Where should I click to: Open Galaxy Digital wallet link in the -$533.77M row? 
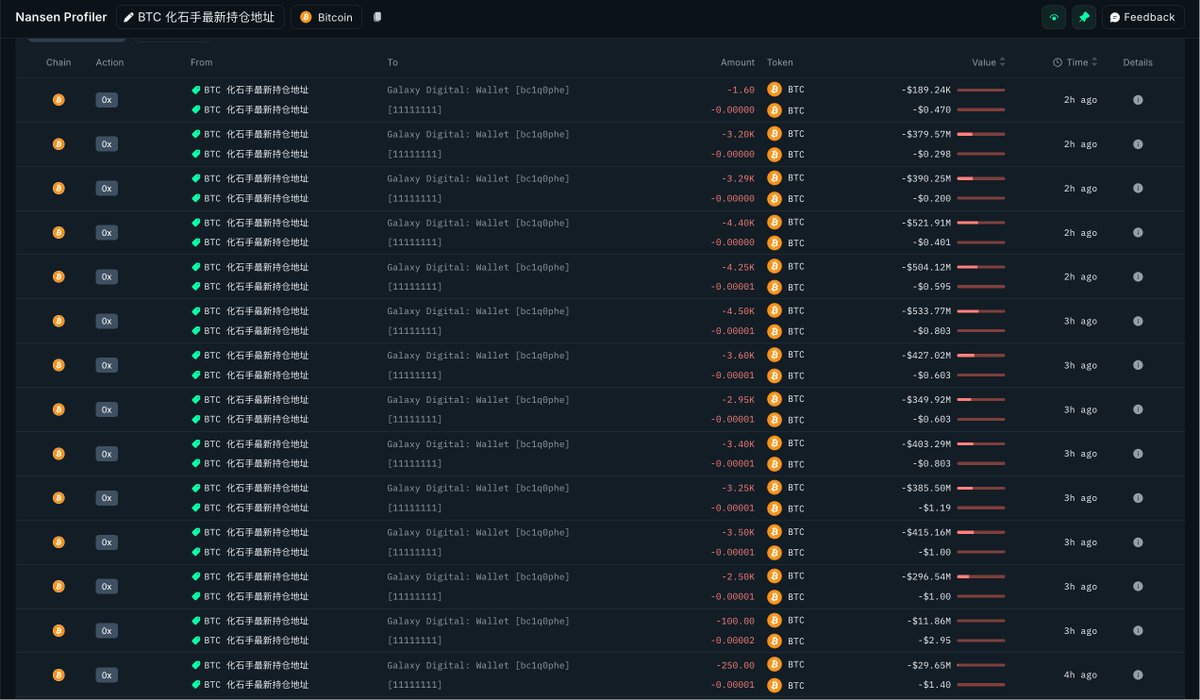point(478,311)
